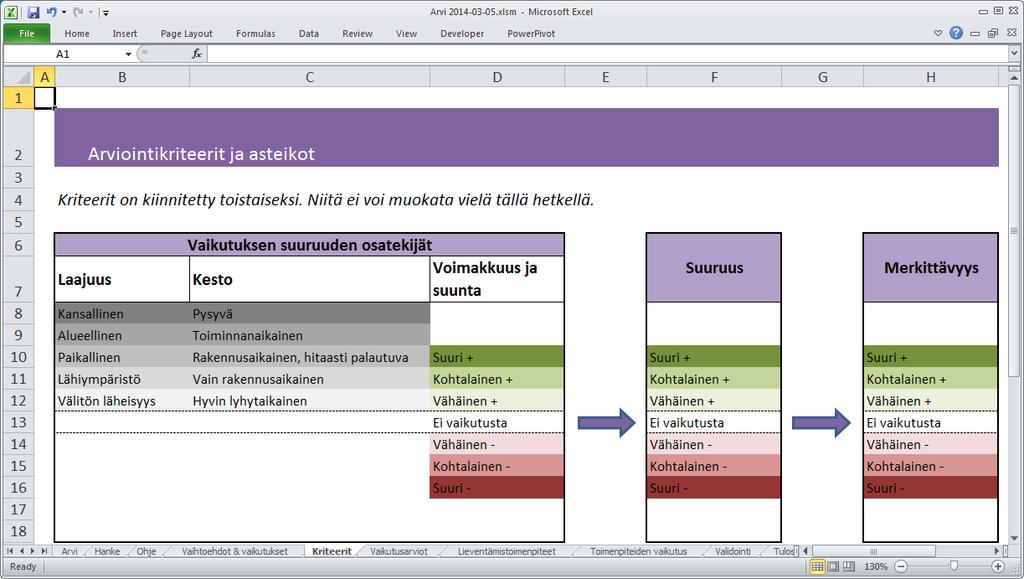This screenshot has width=1024, height=579.
Task: Click the Name Box showing A1
Action: click(63, 54)
